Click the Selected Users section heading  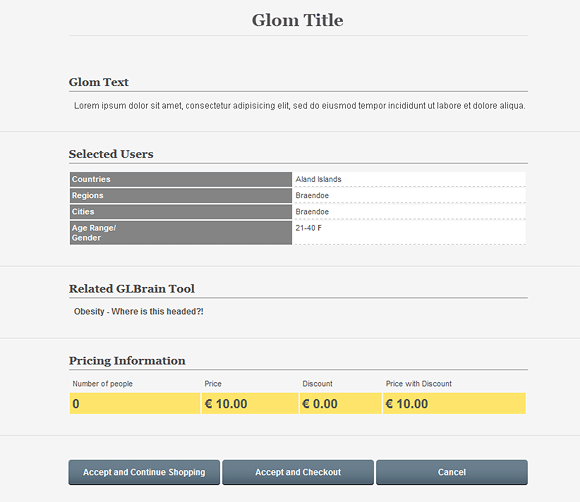coord(111,154)
